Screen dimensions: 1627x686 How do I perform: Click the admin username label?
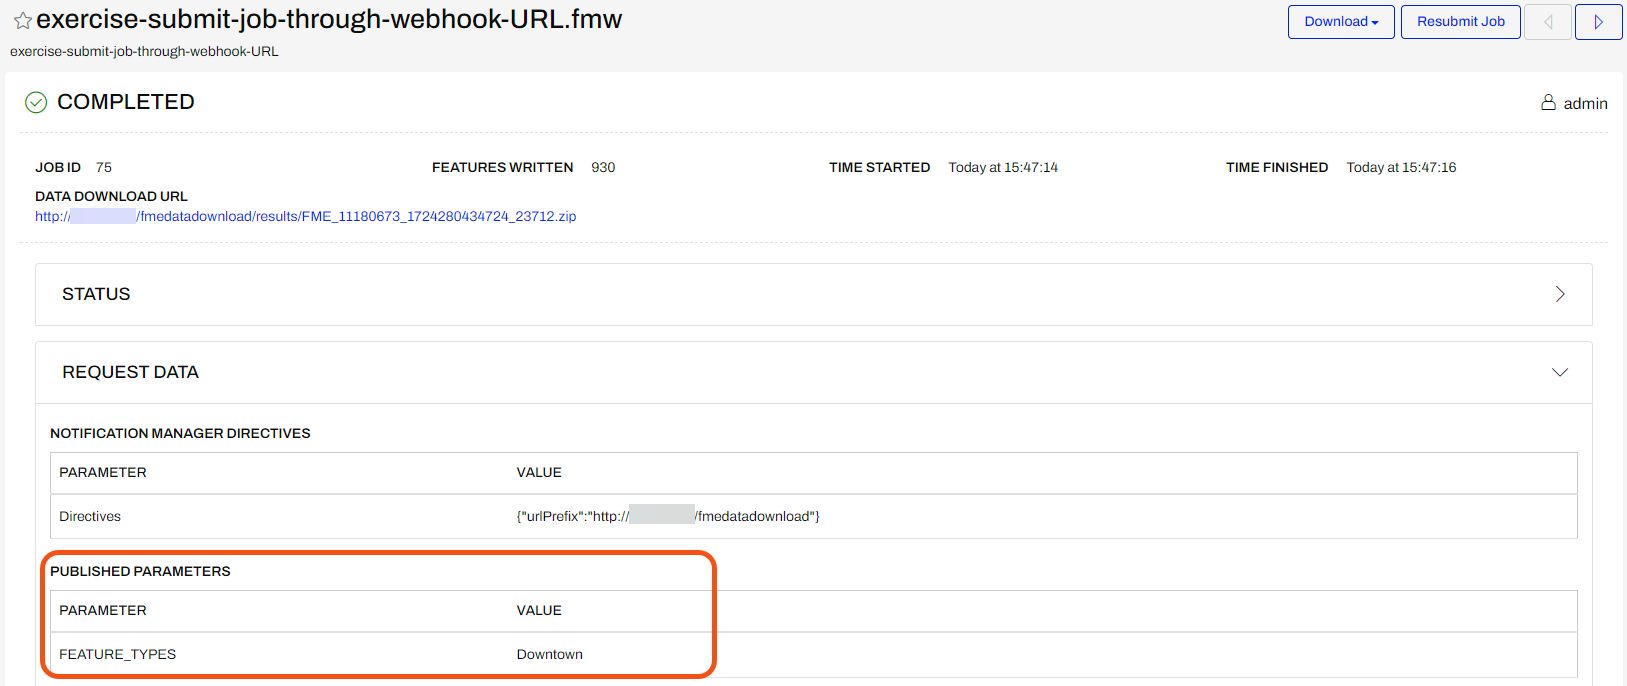coord(1585,104)
